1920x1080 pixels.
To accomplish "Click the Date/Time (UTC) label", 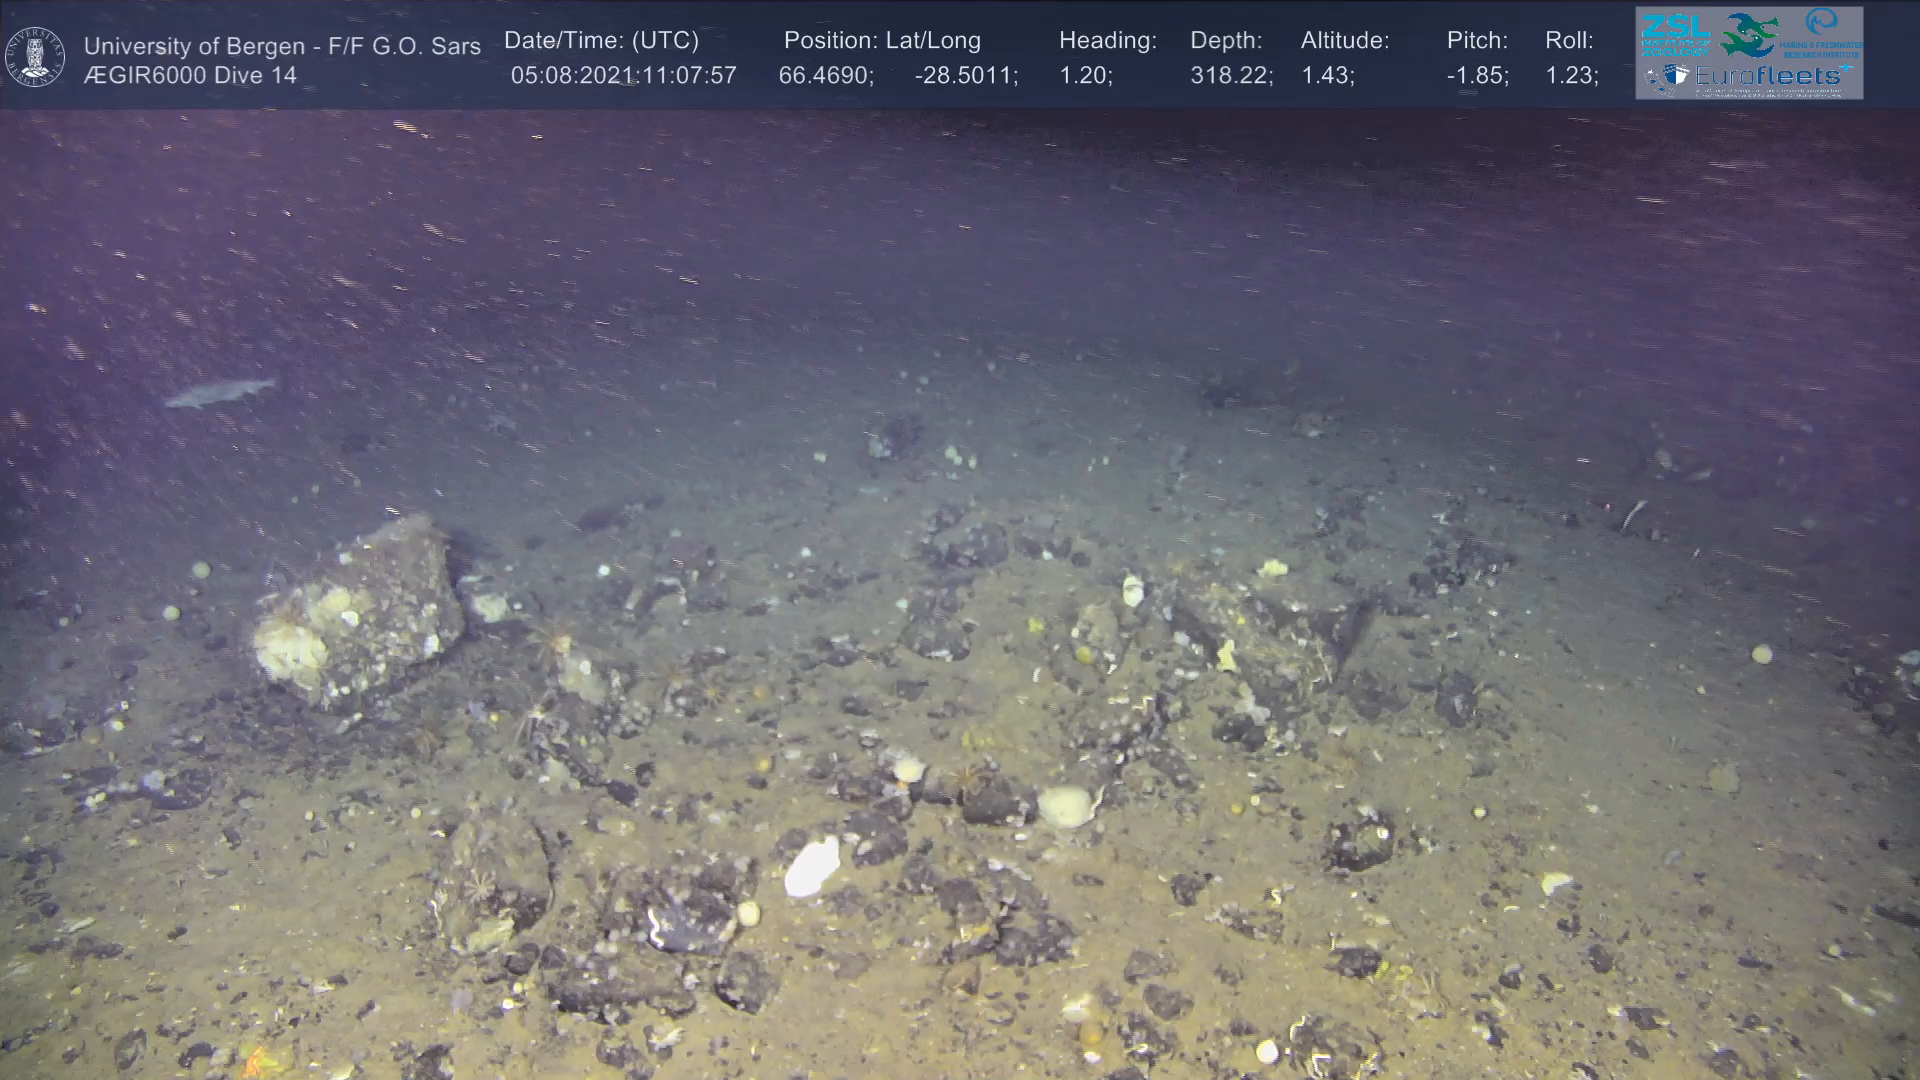I will tap(601, 41).
